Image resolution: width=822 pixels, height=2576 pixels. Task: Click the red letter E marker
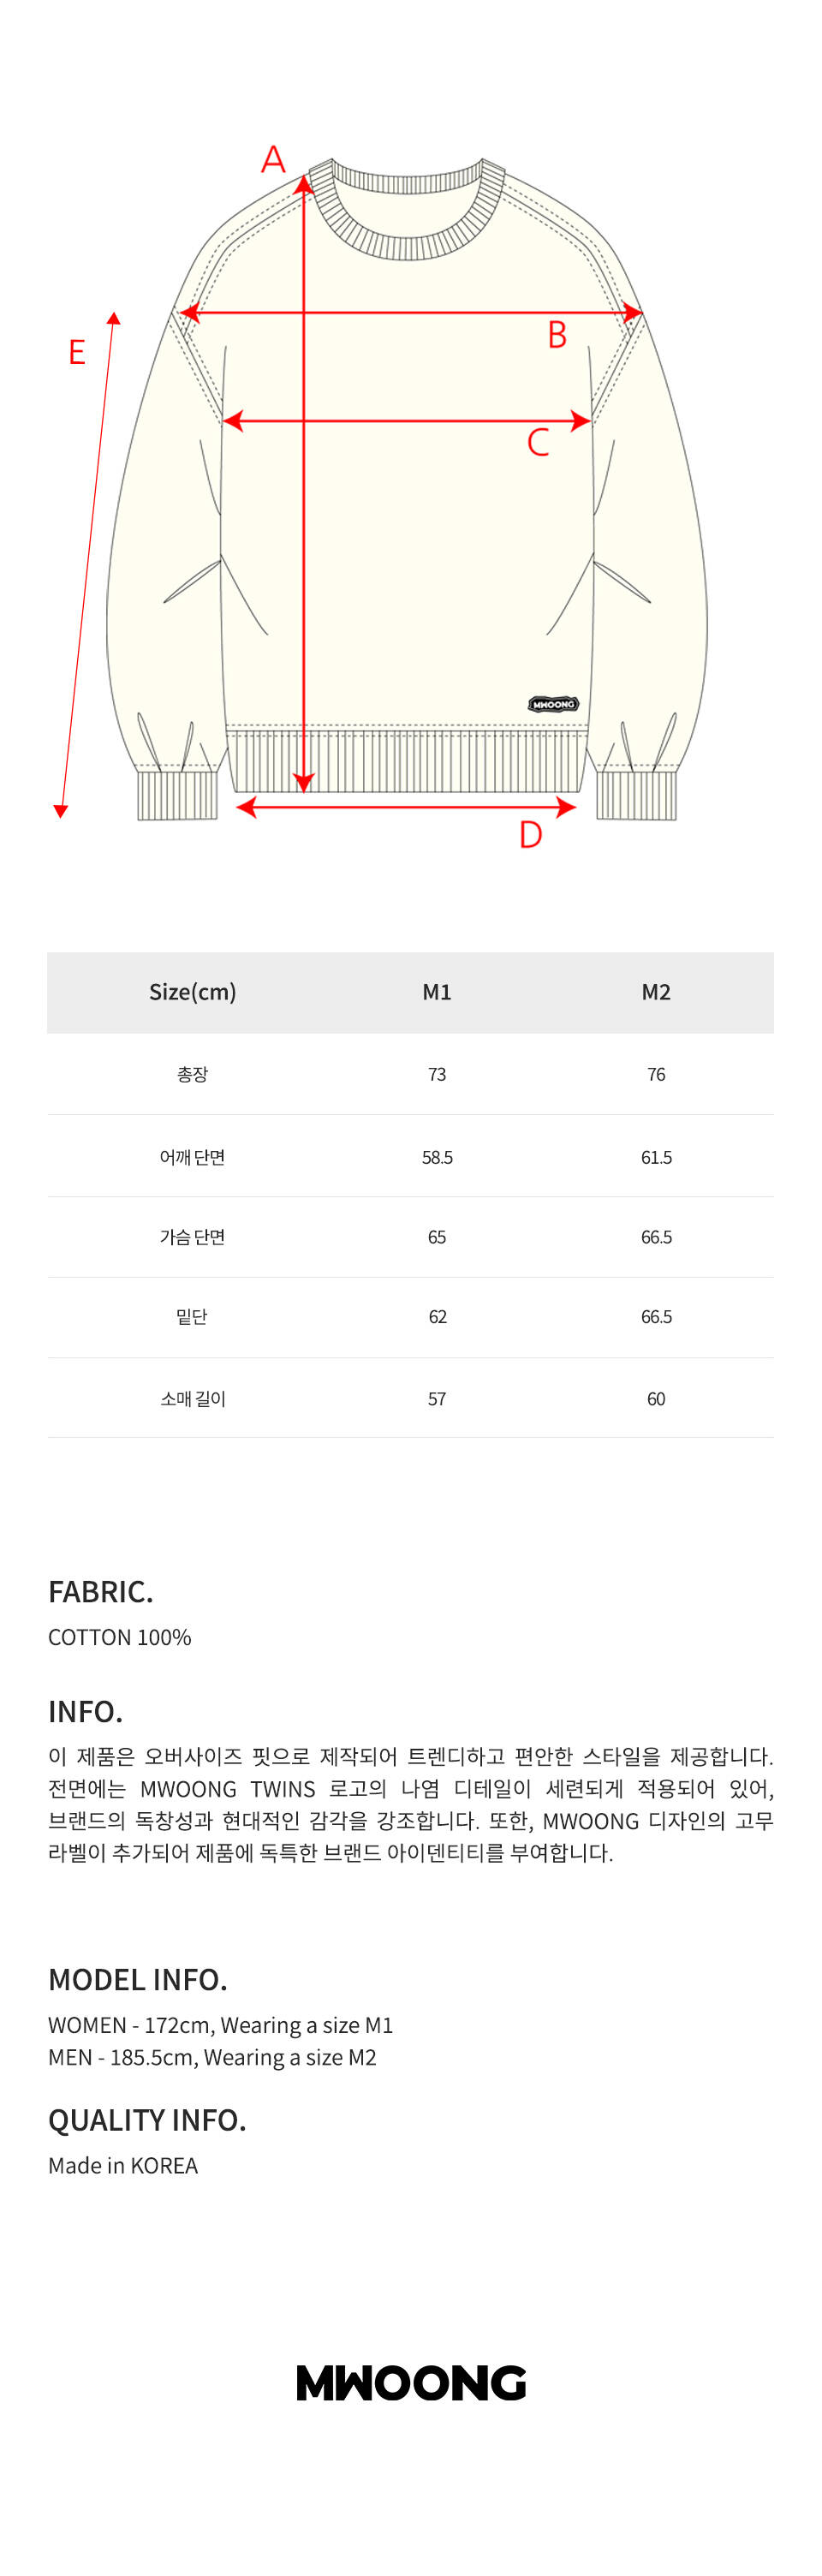77,352
